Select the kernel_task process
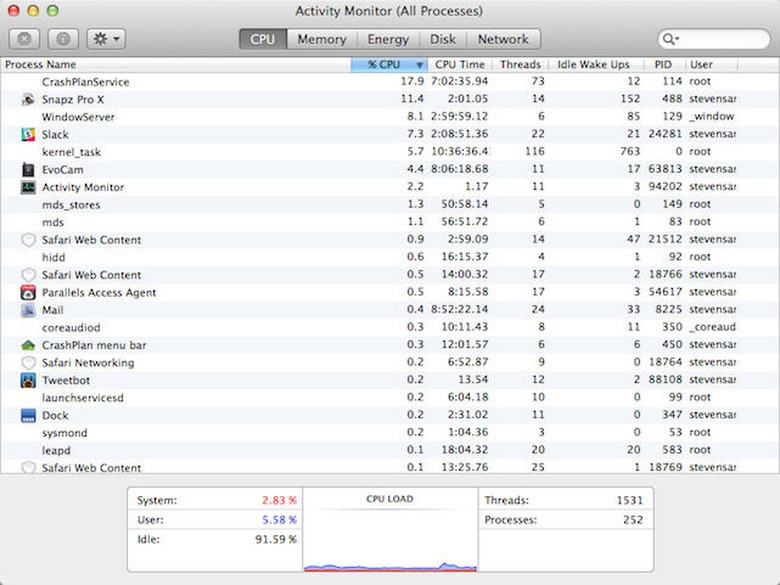This screenshot has width=780, height=585. click(390, 152)
